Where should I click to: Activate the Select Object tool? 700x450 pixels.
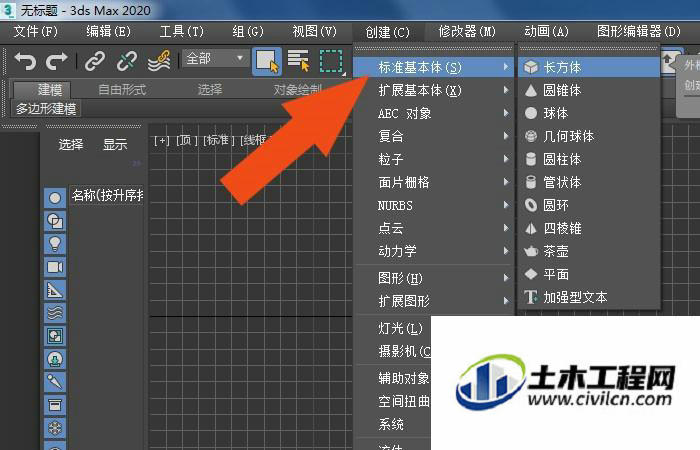click(267, 61)
